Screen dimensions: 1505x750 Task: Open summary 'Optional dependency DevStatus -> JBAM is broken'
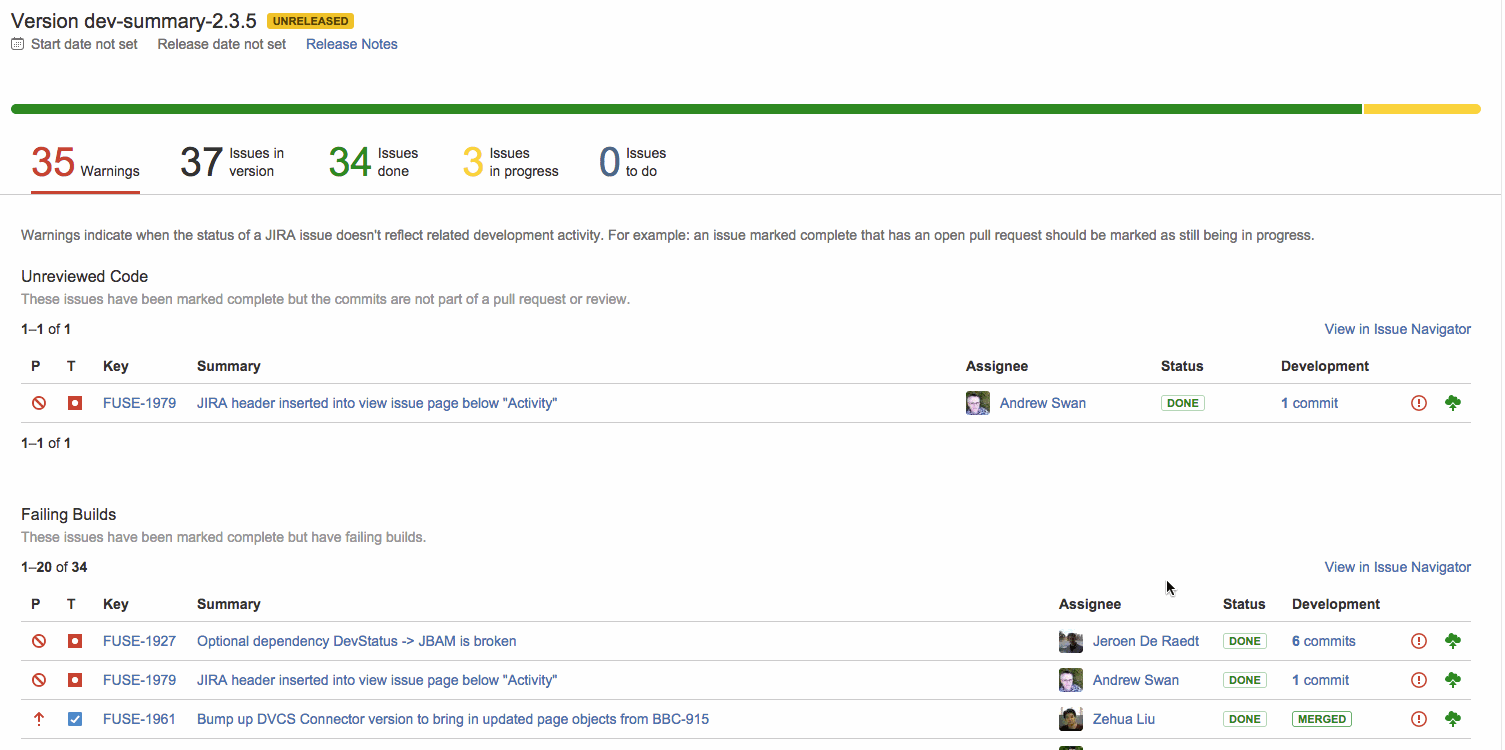(357, 641)
